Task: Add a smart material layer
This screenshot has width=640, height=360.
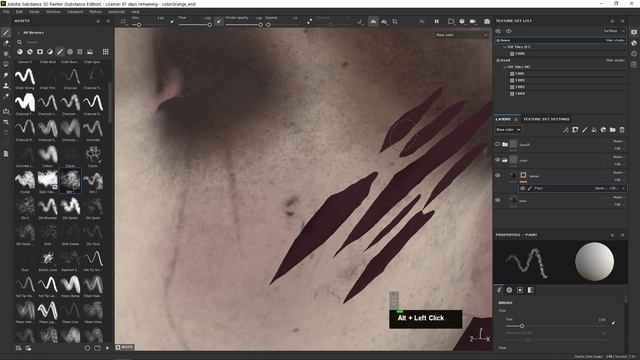Action: point(603,130)
